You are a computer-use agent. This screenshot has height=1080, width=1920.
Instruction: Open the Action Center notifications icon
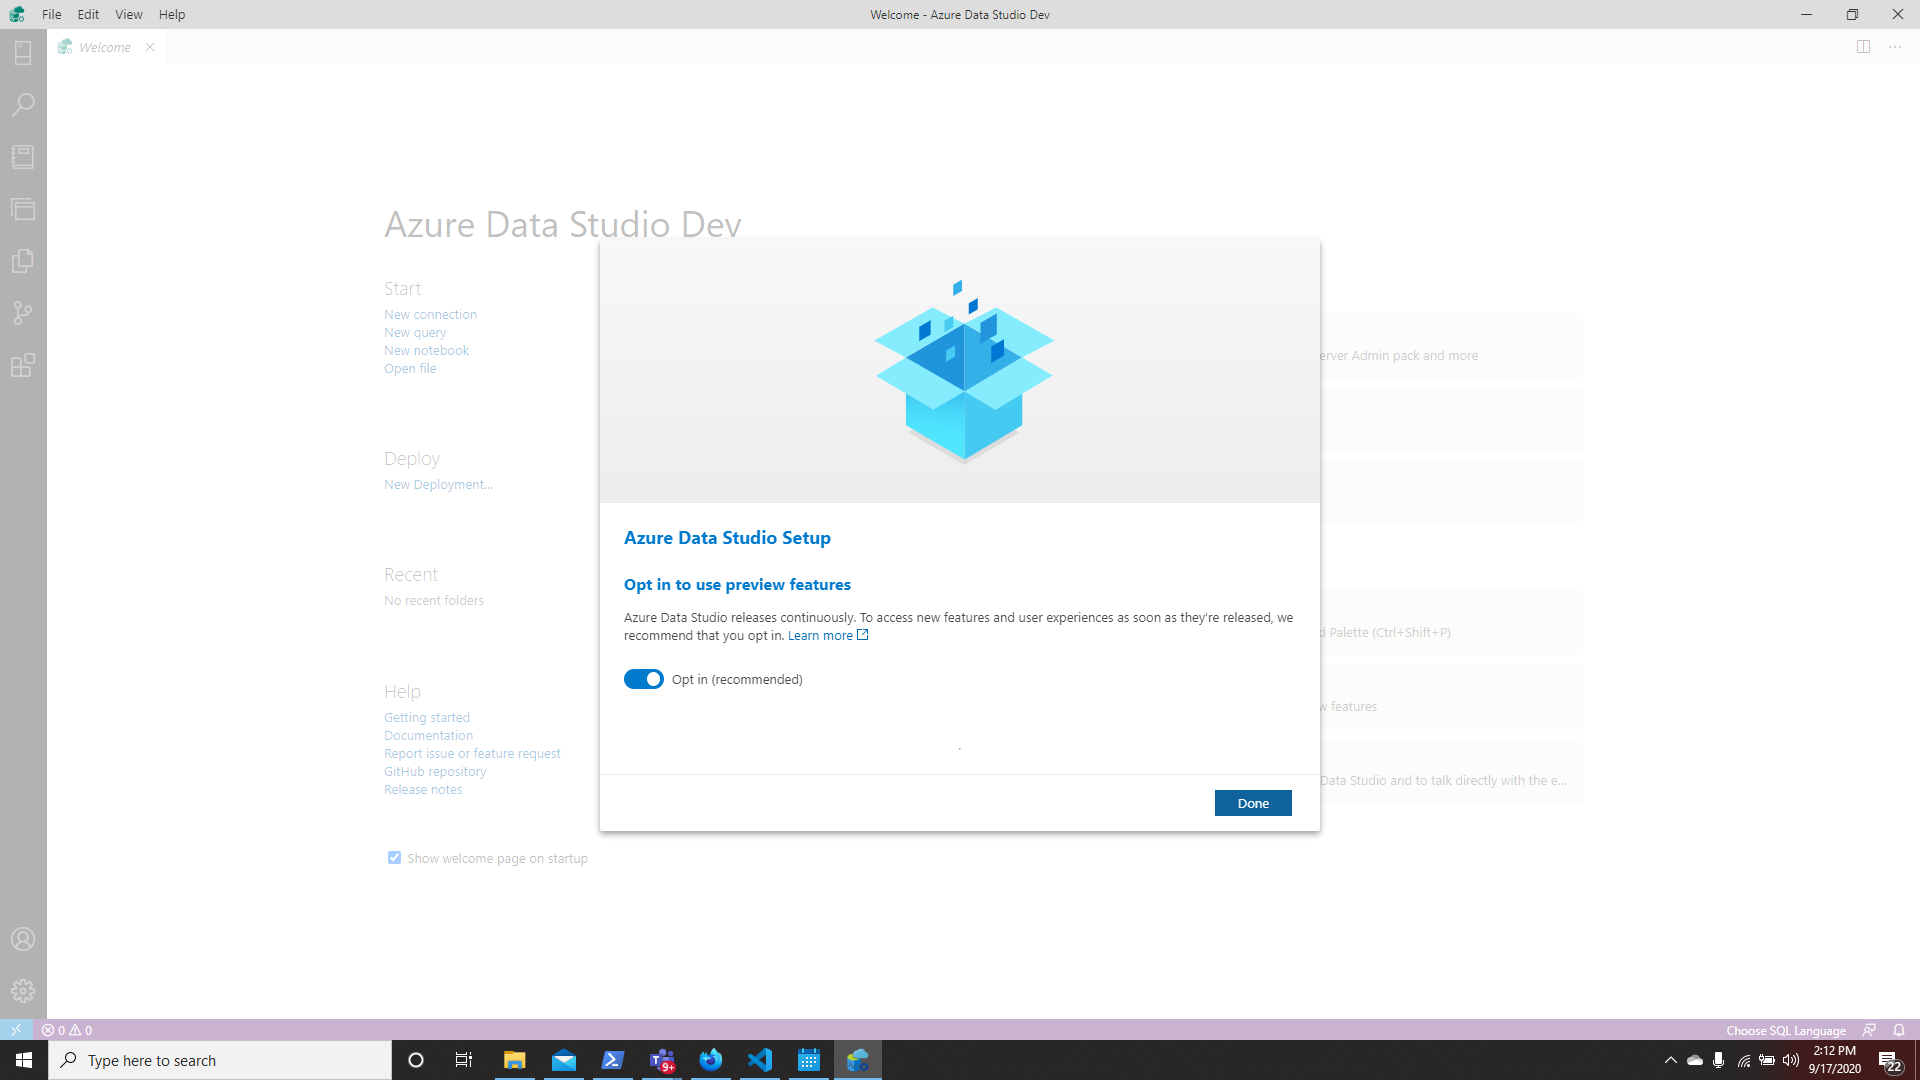tap(1889, 1060)
